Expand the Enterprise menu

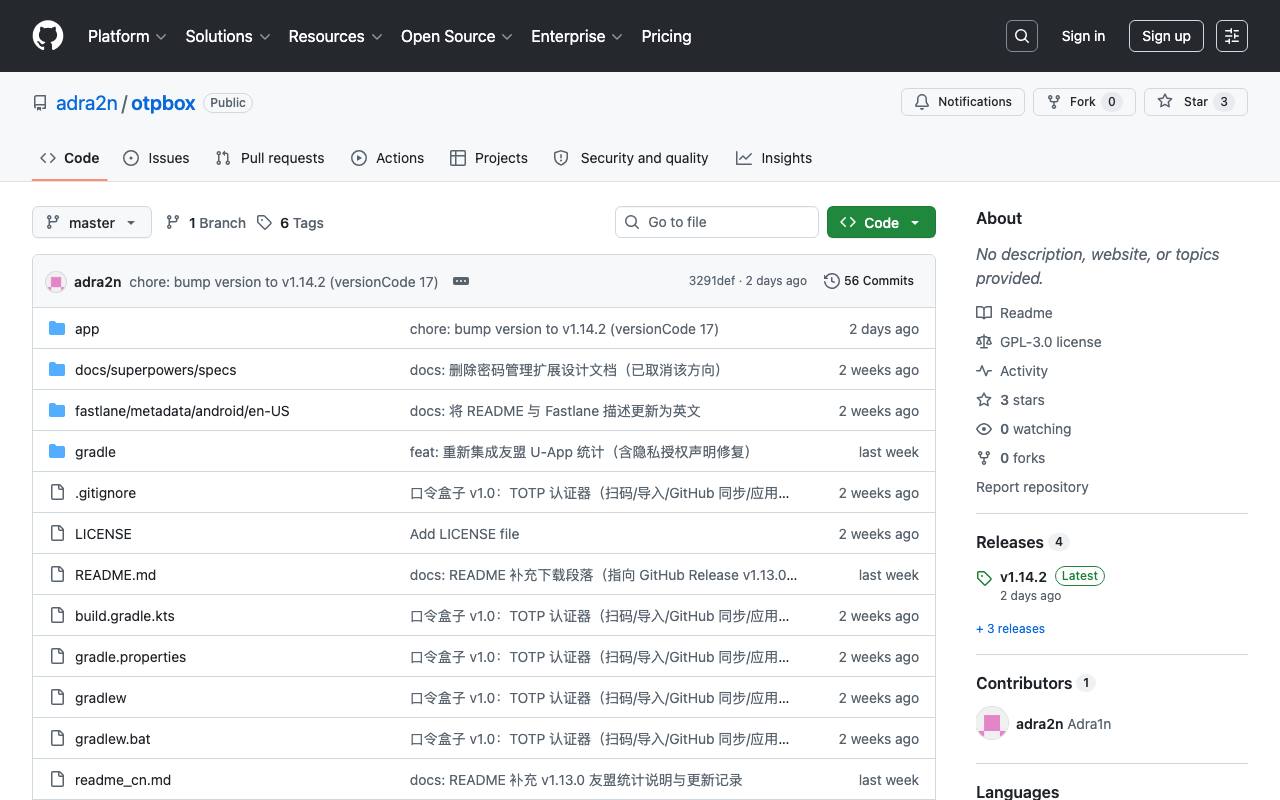tap(577, 36)
